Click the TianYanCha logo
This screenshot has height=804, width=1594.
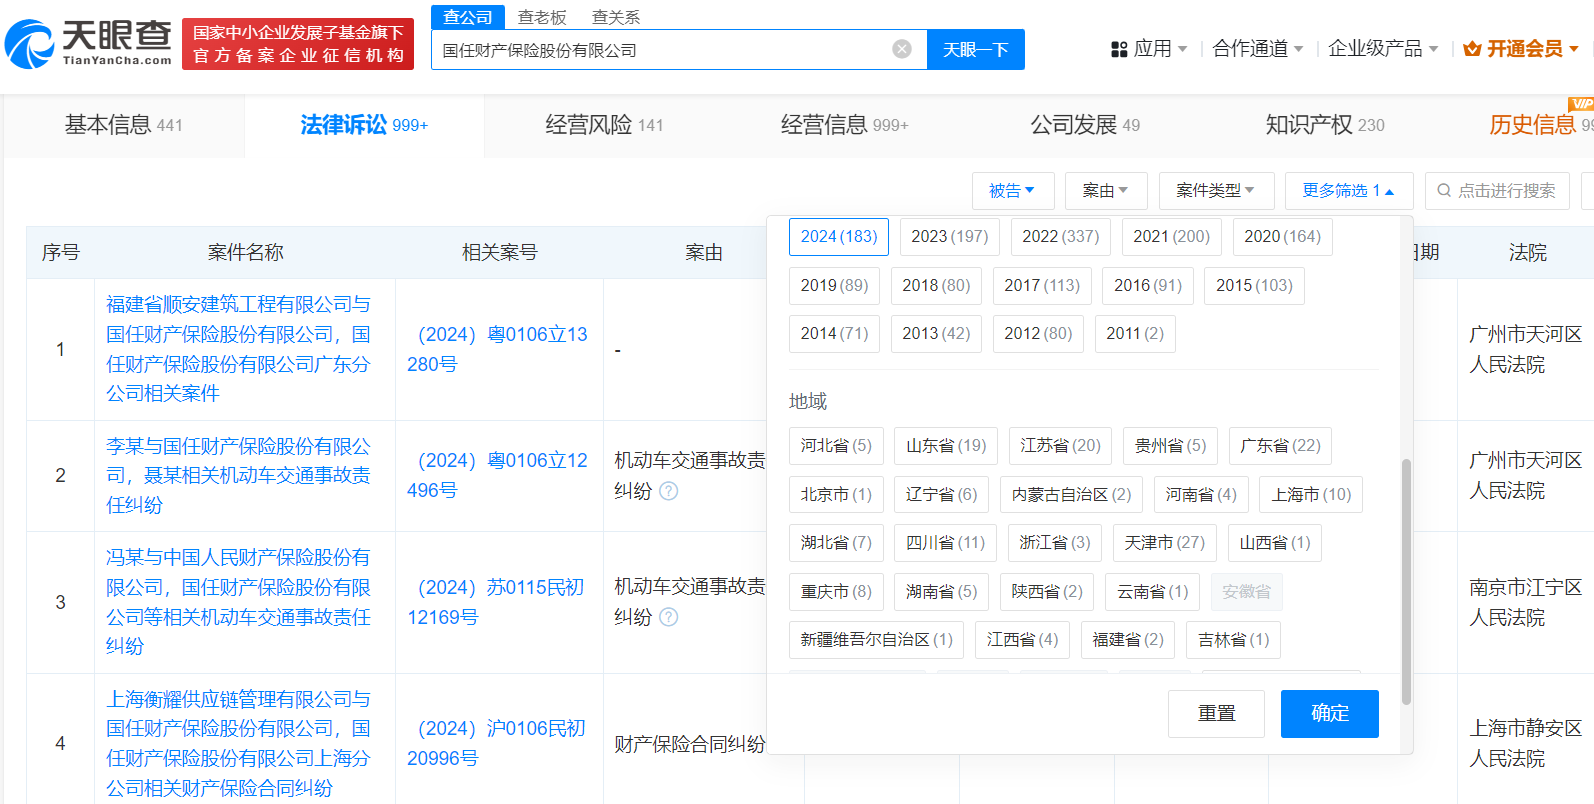click(x=88, y=44)
